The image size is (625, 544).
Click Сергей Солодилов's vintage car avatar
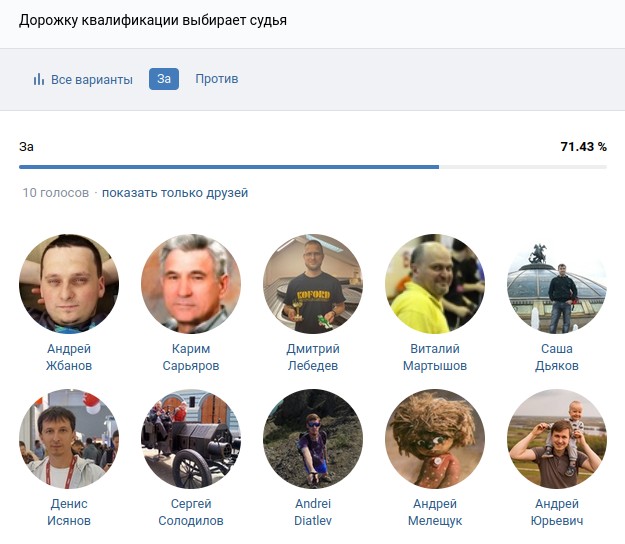point(191,439)
